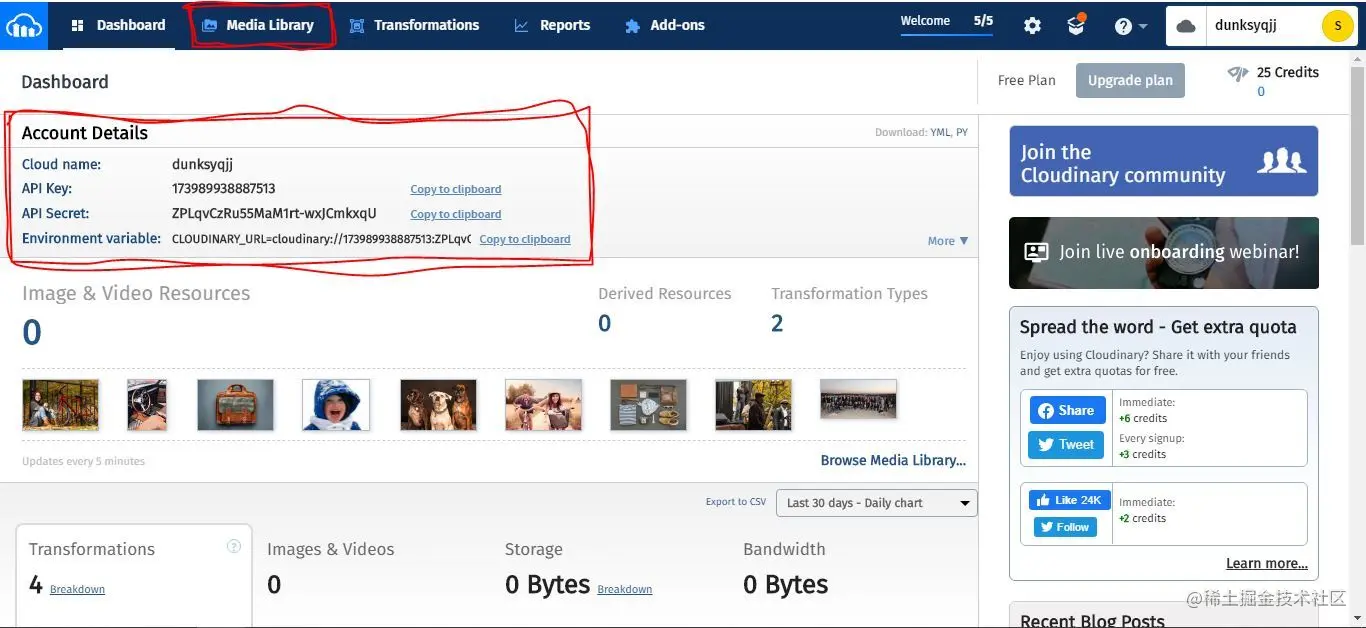Open the Storage Breakdown link

pos(625,589)
